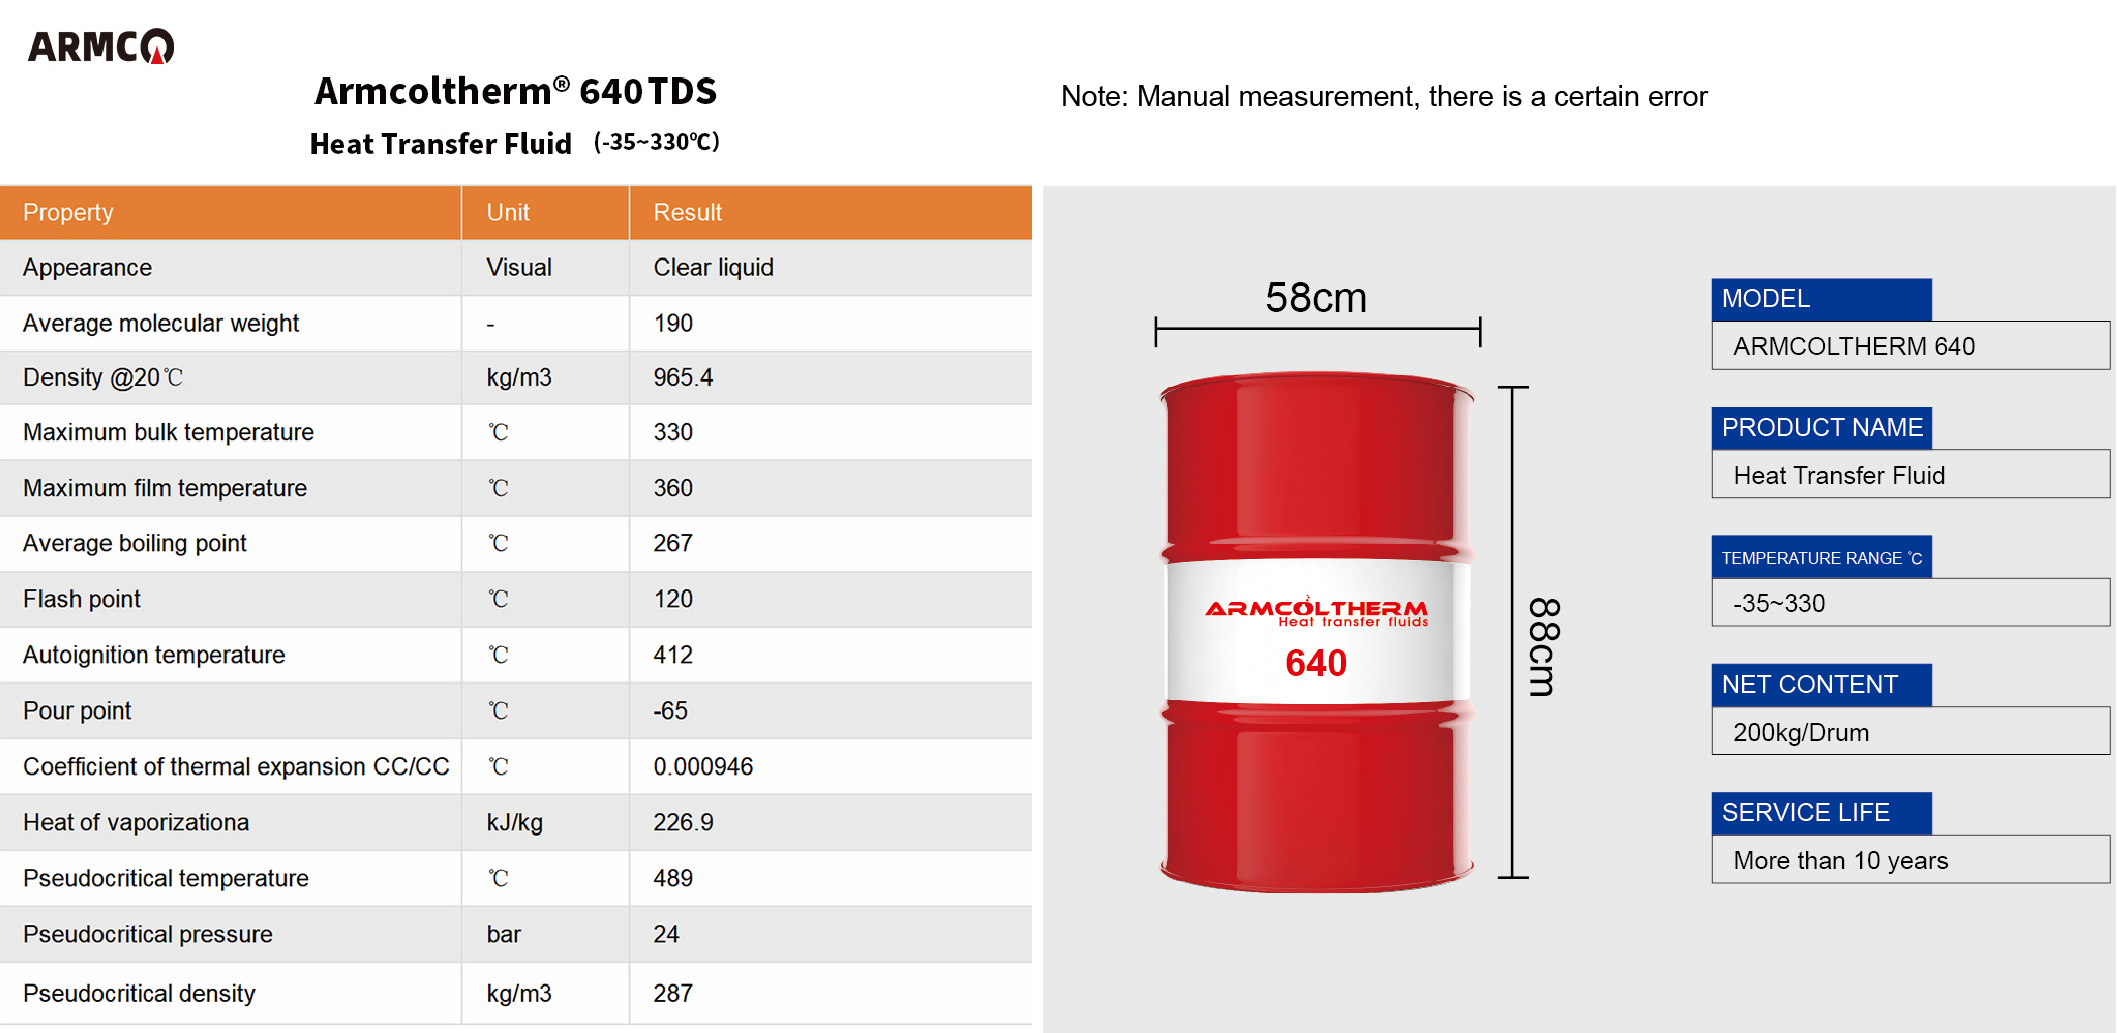Click the -65 pour point value
The width and height of the screenshot is (2117, 1033).
(670, 711)
